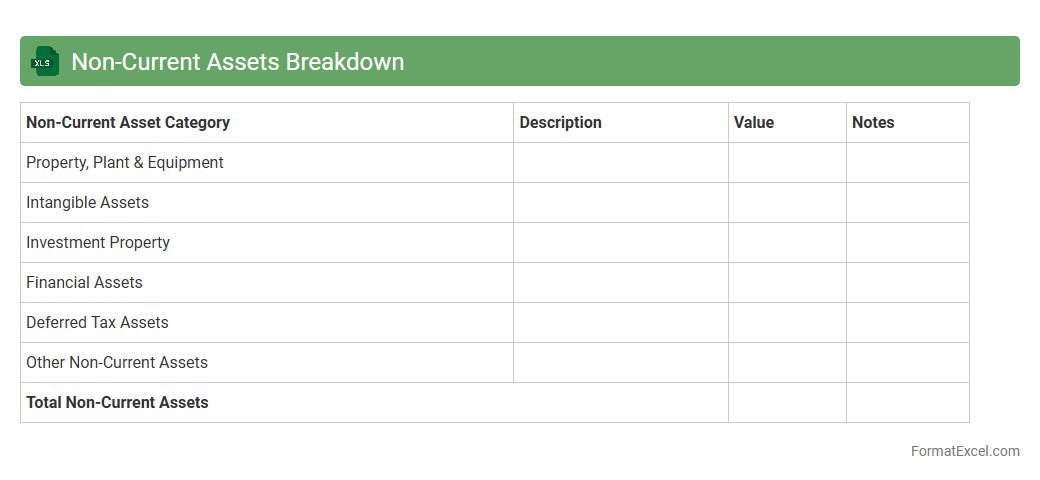Viewport: 1040px width, 480px height.
Task: Open the FormatExcel.com link
Action: [964, 451]
